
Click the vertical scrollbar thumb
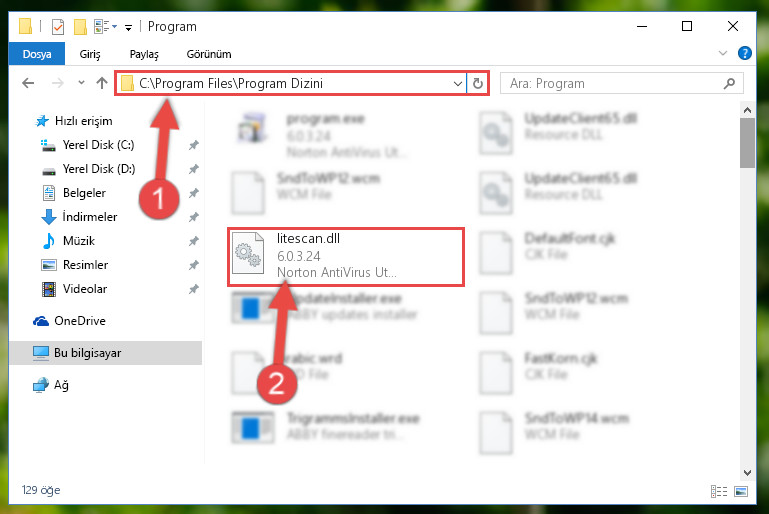pos(747,143)
